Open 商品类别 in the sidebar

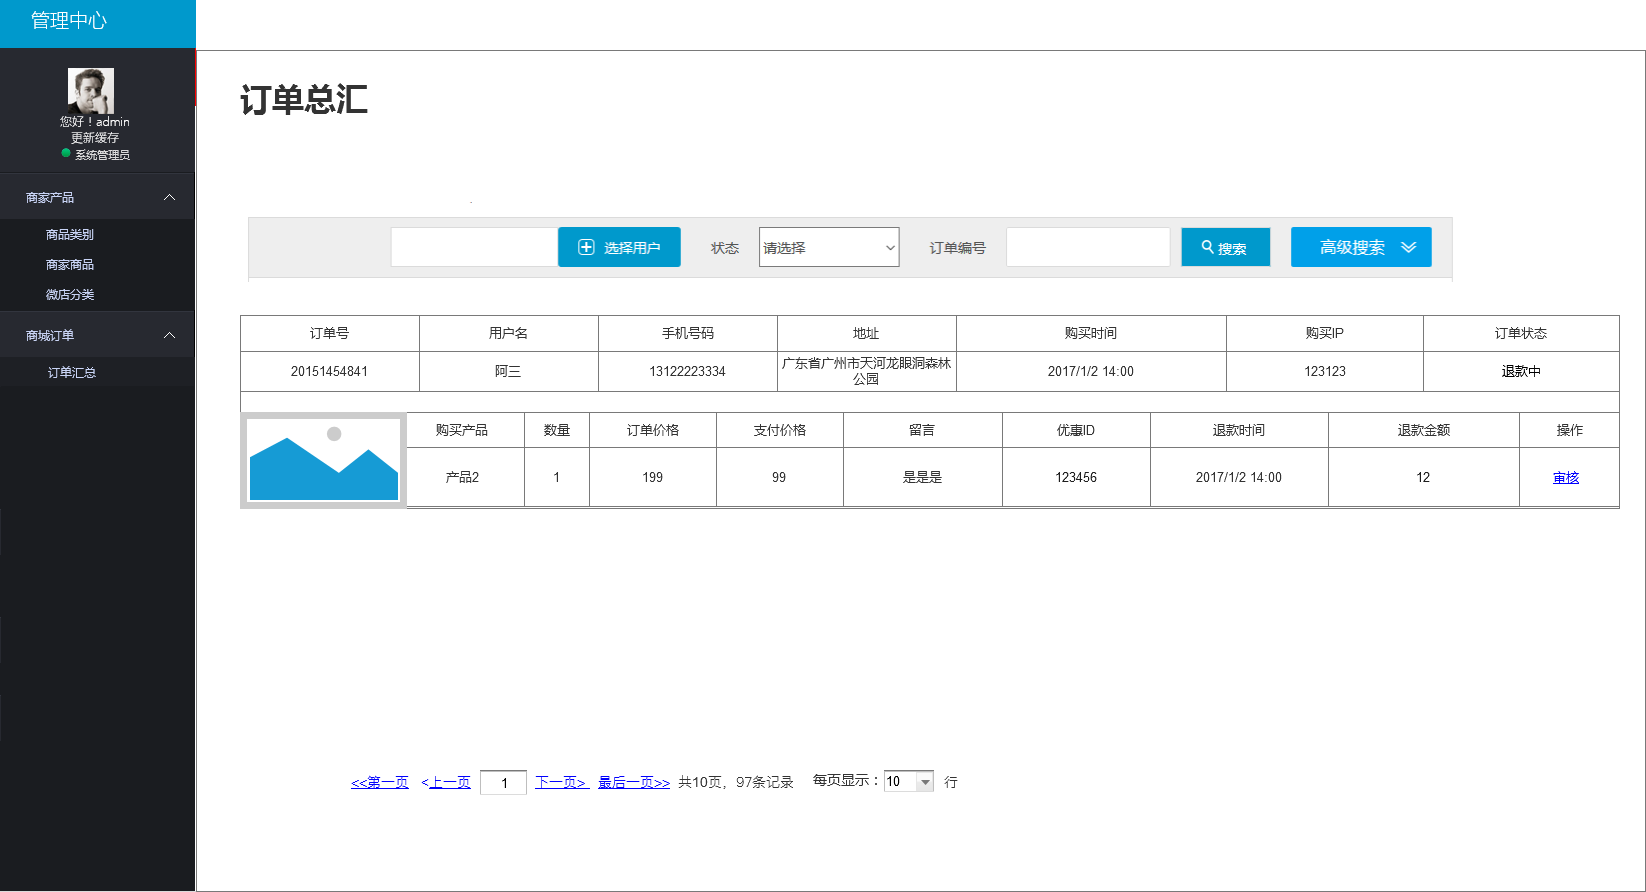tap(70, 235)
